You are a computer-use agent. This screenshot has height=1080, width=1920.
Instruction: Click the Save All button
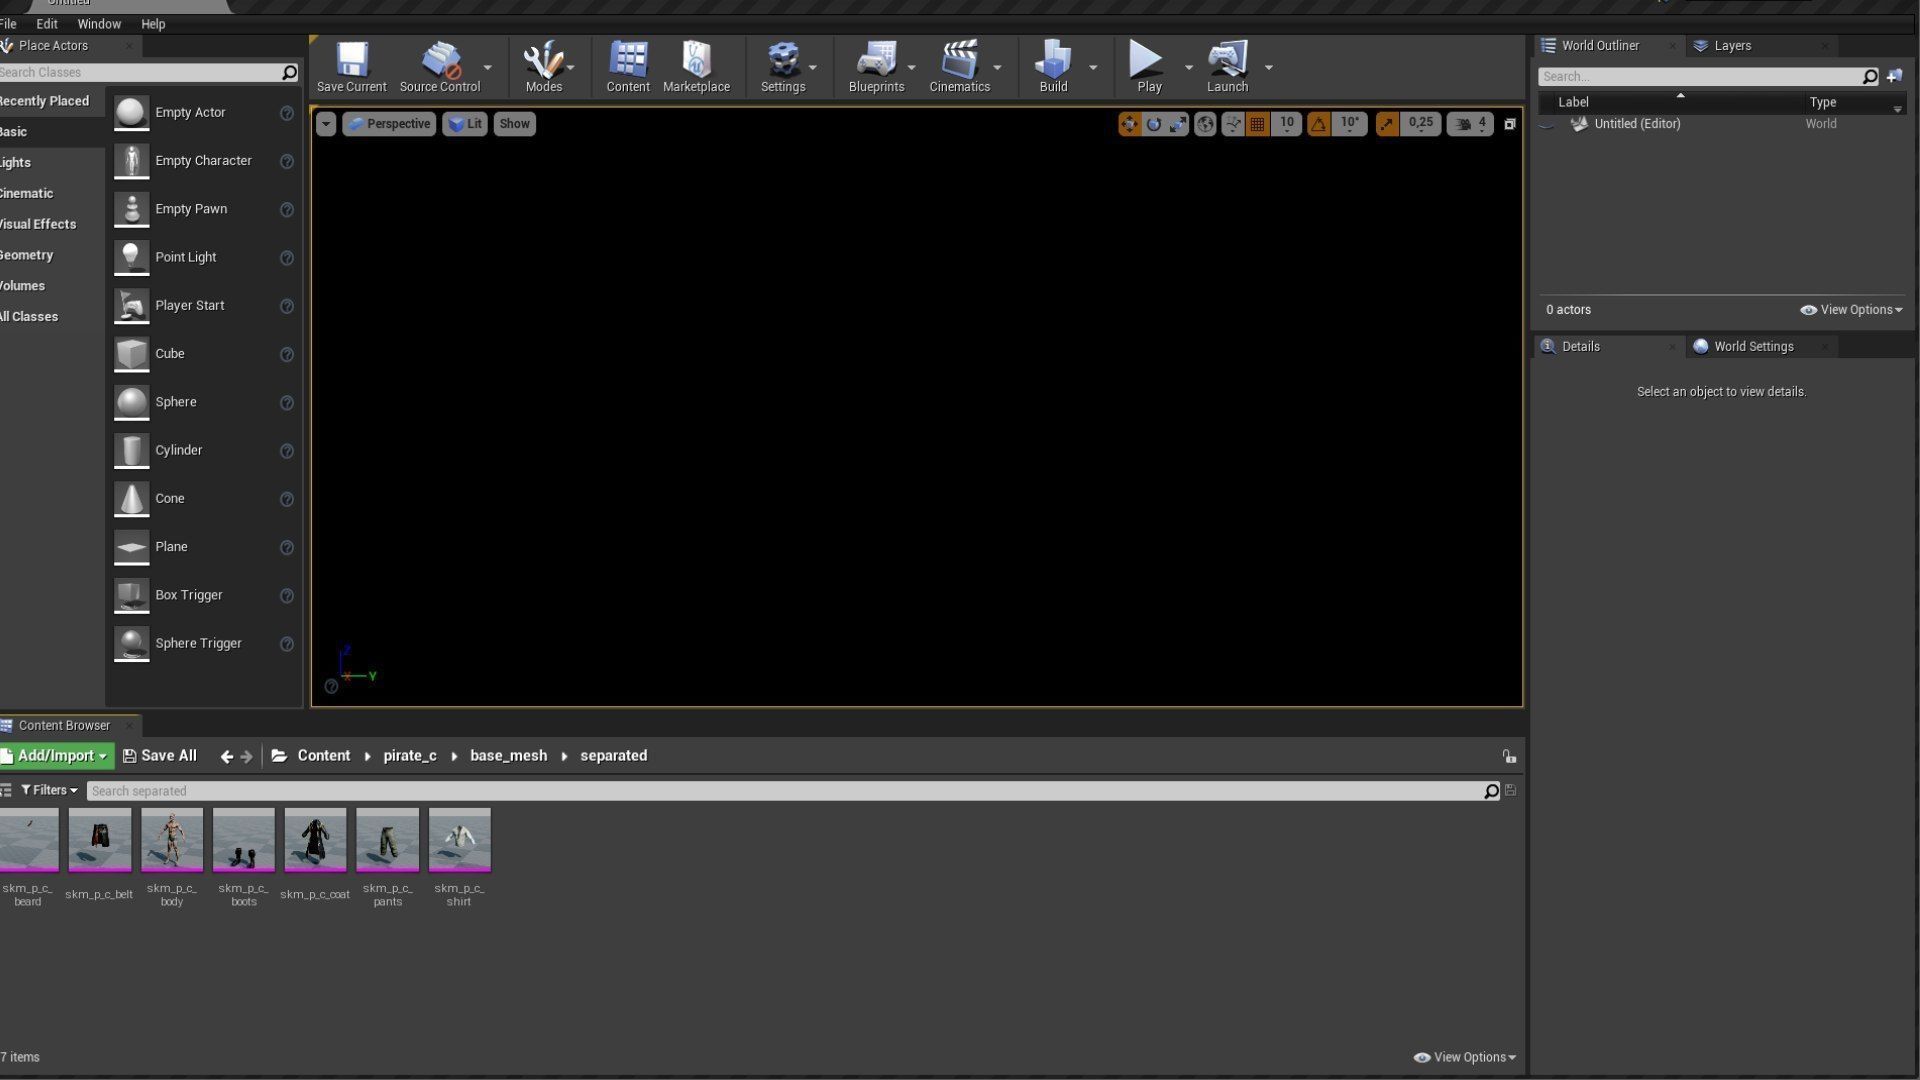point(160,756)
